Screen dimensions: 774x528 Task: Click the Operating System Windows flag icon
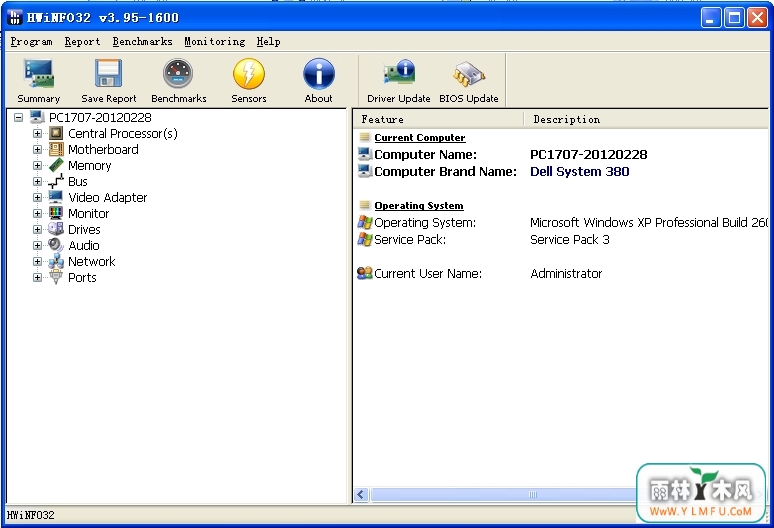(365, 222)
